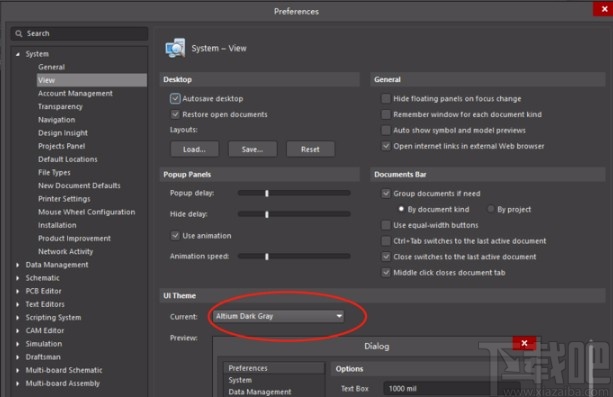Click the Reset layouts button
This screenshot has height=397, width=613.
pos(310,149)
